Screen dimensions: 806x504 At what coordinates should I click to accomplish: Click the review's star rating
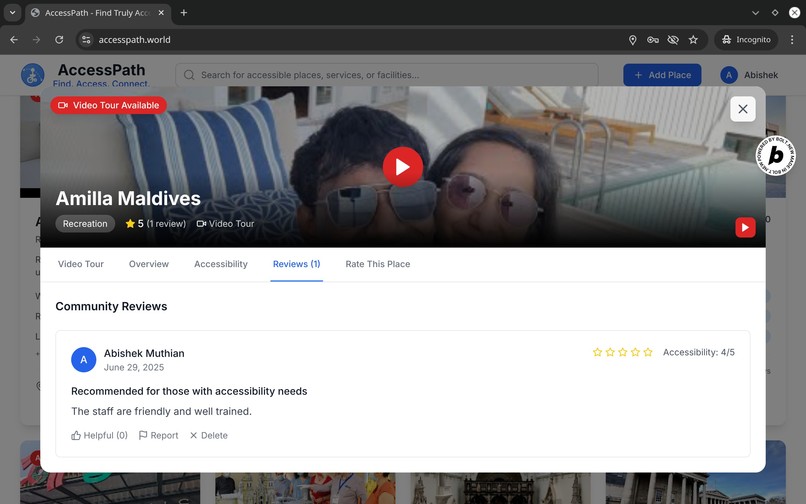click(622, 352)
